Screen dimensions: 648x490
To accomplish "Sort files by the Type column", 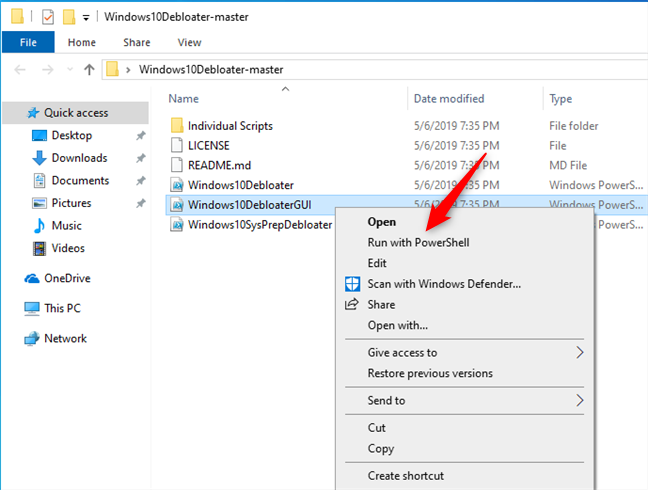I will (x=561, y=99).
